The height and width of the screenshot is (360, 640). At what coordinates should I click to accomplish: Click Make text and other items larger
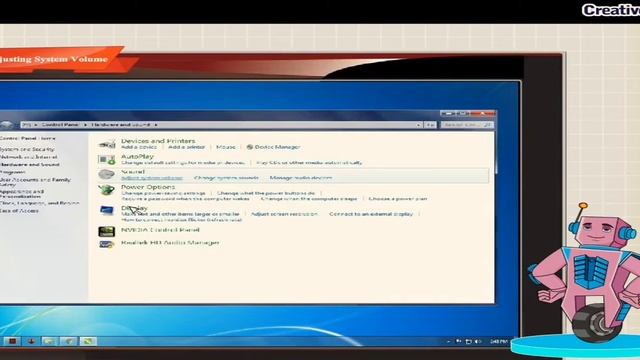tap(180, 214)
